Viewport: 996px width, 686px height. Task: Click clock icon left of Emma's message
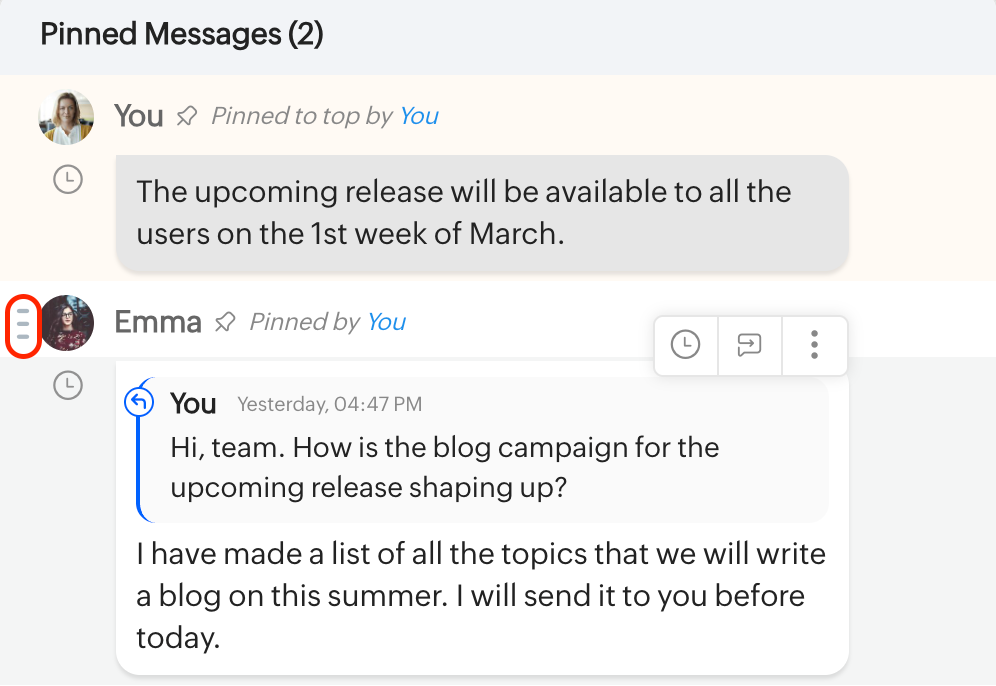point(67,385)
